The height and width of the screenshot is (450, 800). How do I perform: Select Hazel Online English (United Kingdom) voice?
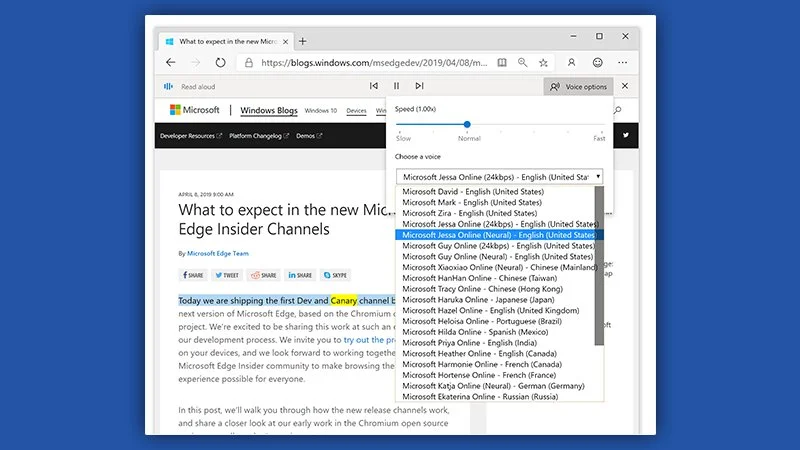495,310
